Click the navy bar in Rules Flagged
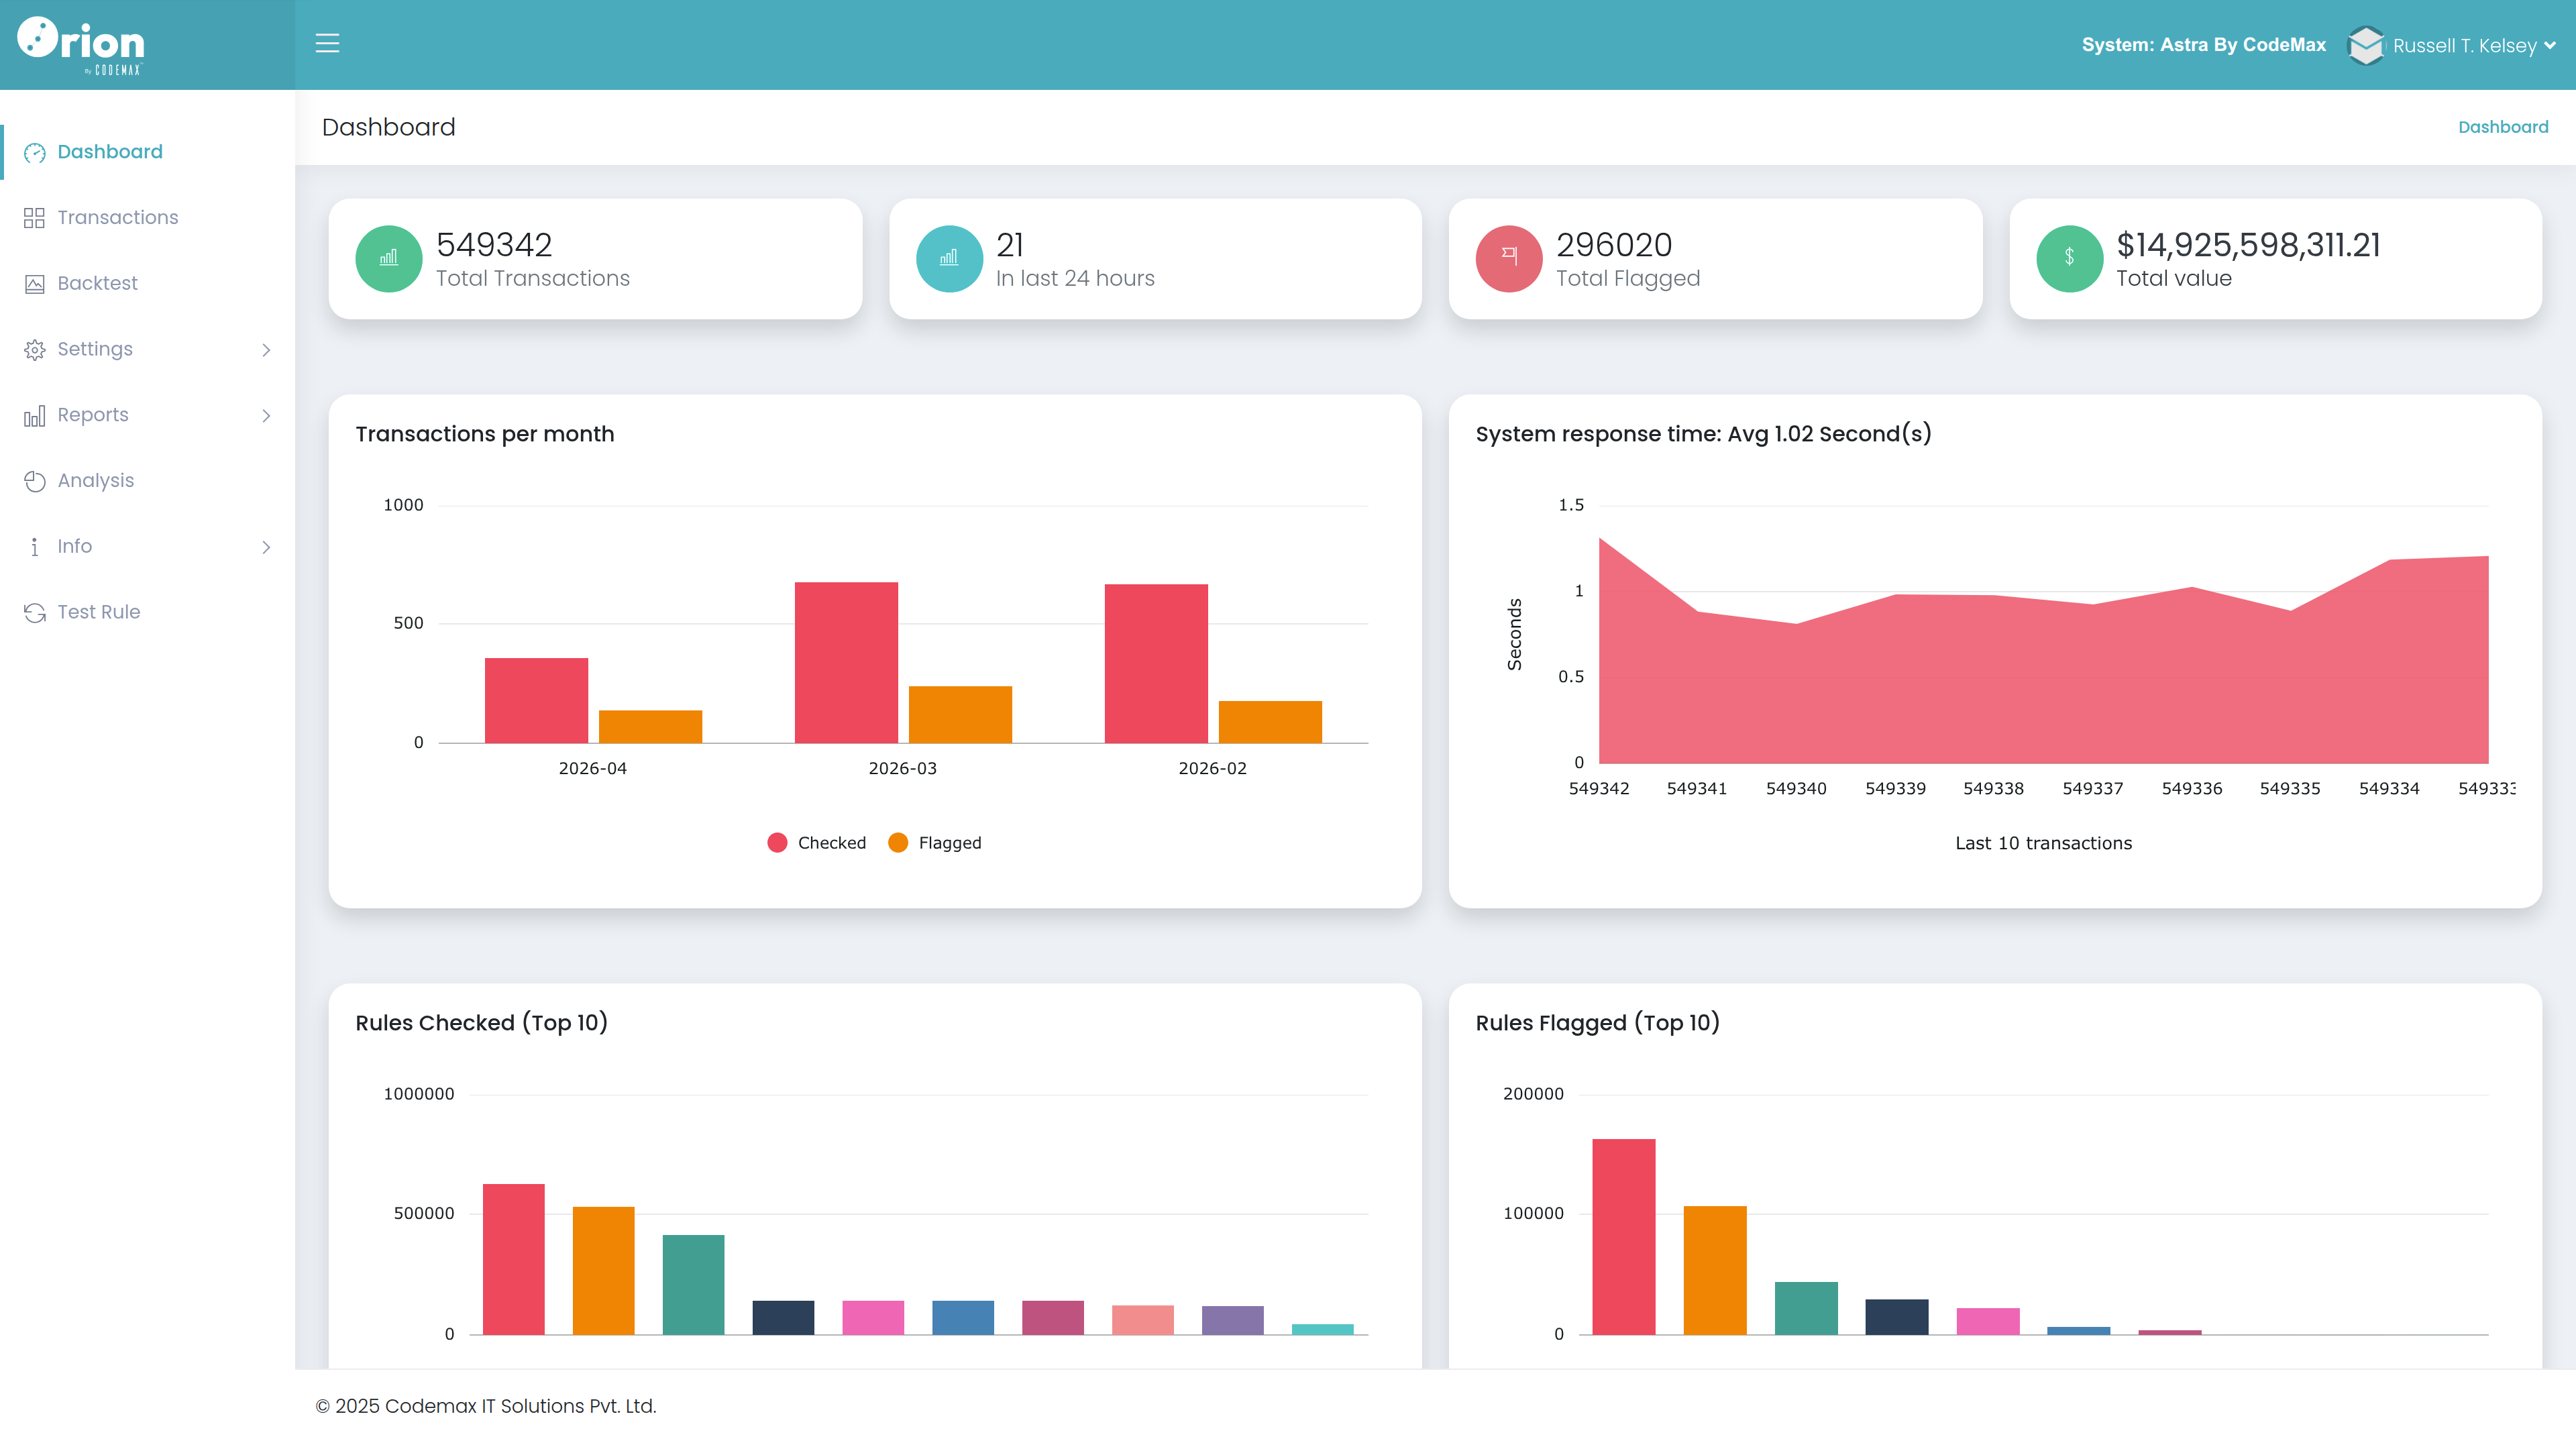This screenshot has width=2576, height=1449. tap(1897, 1317)
